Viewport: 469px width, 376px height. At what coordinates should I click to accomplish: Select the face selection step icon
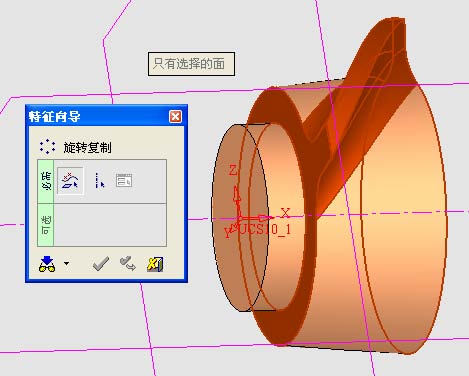coord(70,181)
